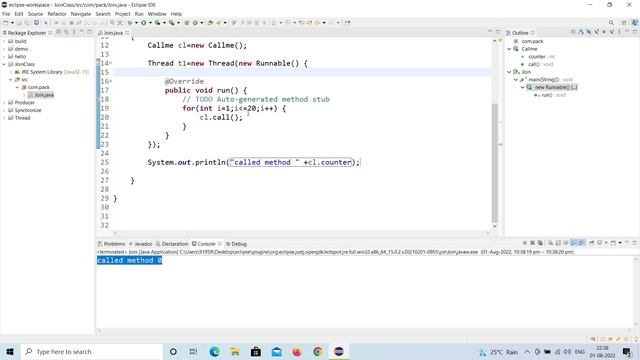
Task: Switch to the Javadoc tab
Action: pos(140,244)
